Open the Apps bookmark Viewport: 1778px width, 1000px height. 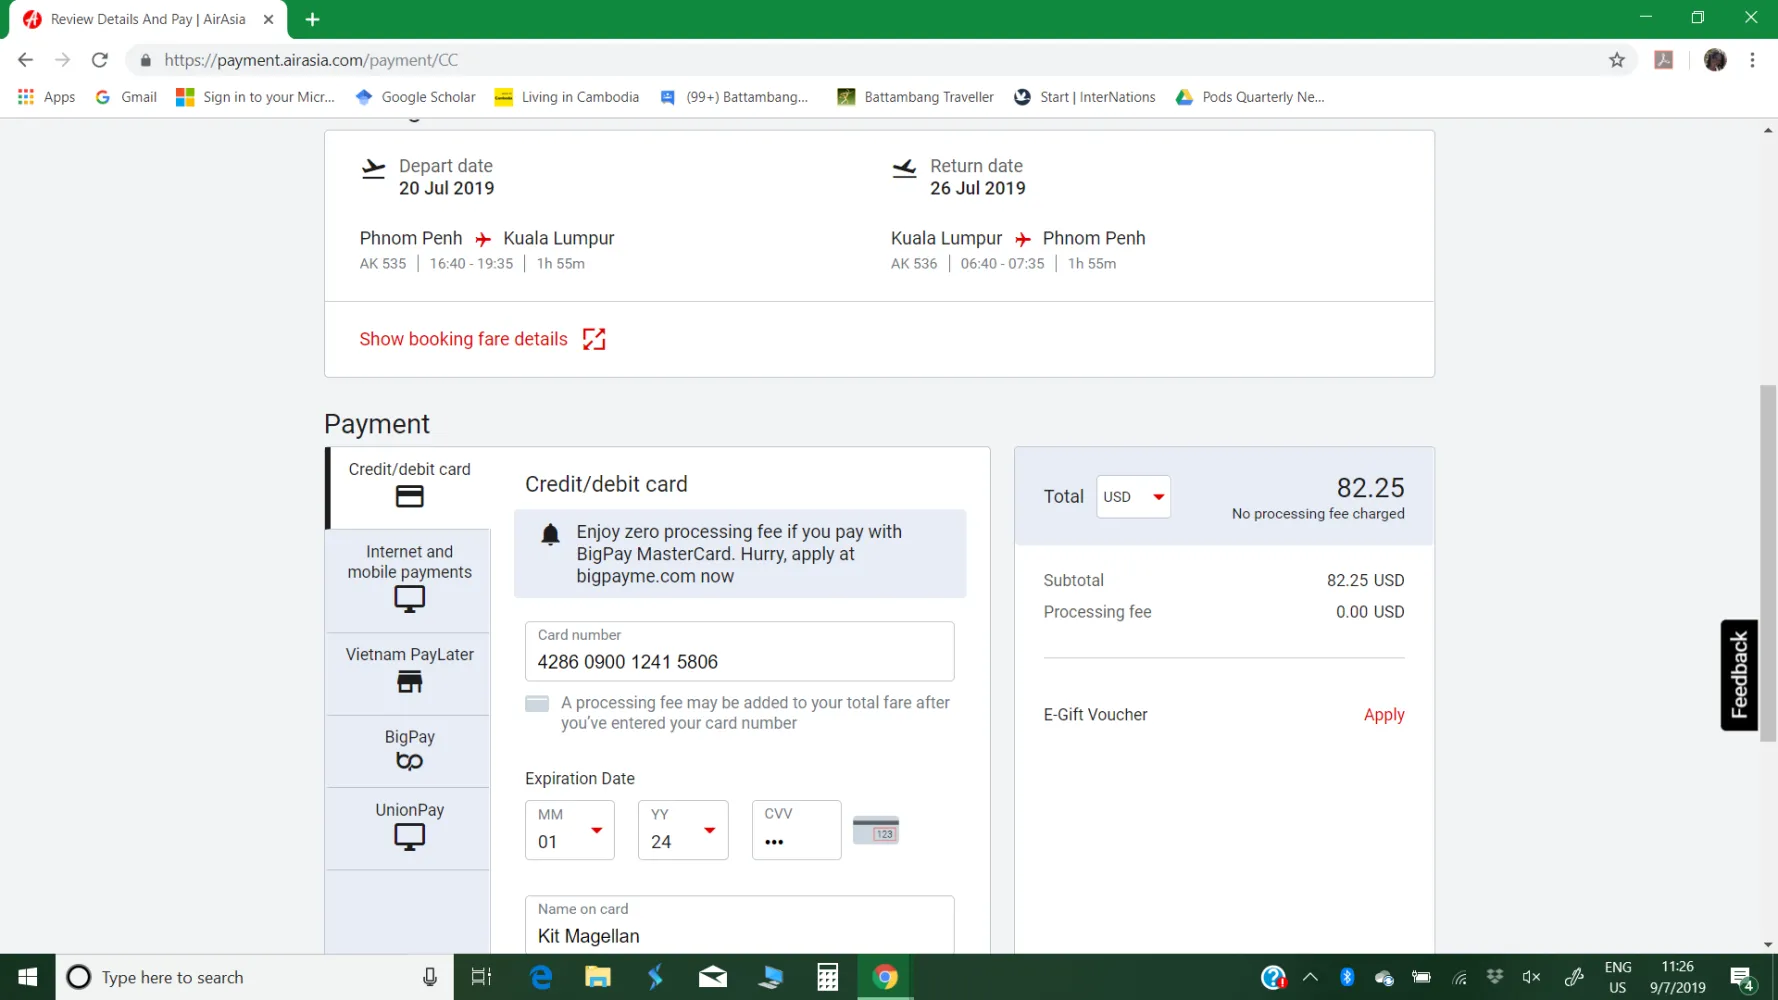(46, 97)
